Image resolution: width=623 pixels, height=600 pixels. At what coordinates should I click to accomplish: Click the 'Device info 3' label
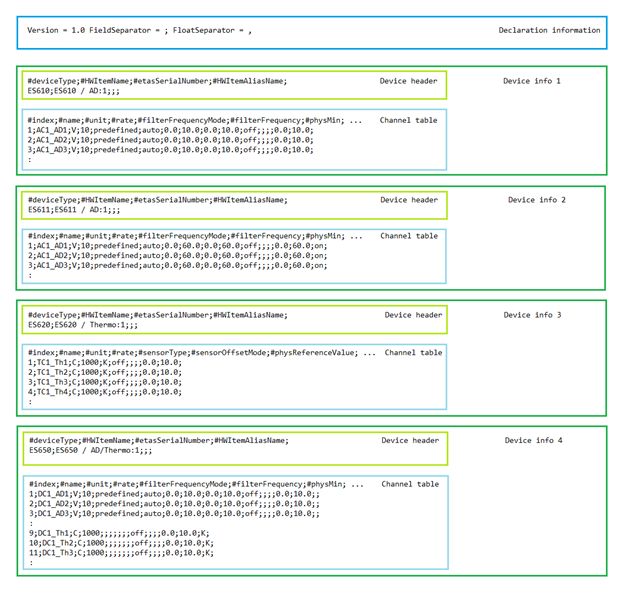(x=532, y=315)
